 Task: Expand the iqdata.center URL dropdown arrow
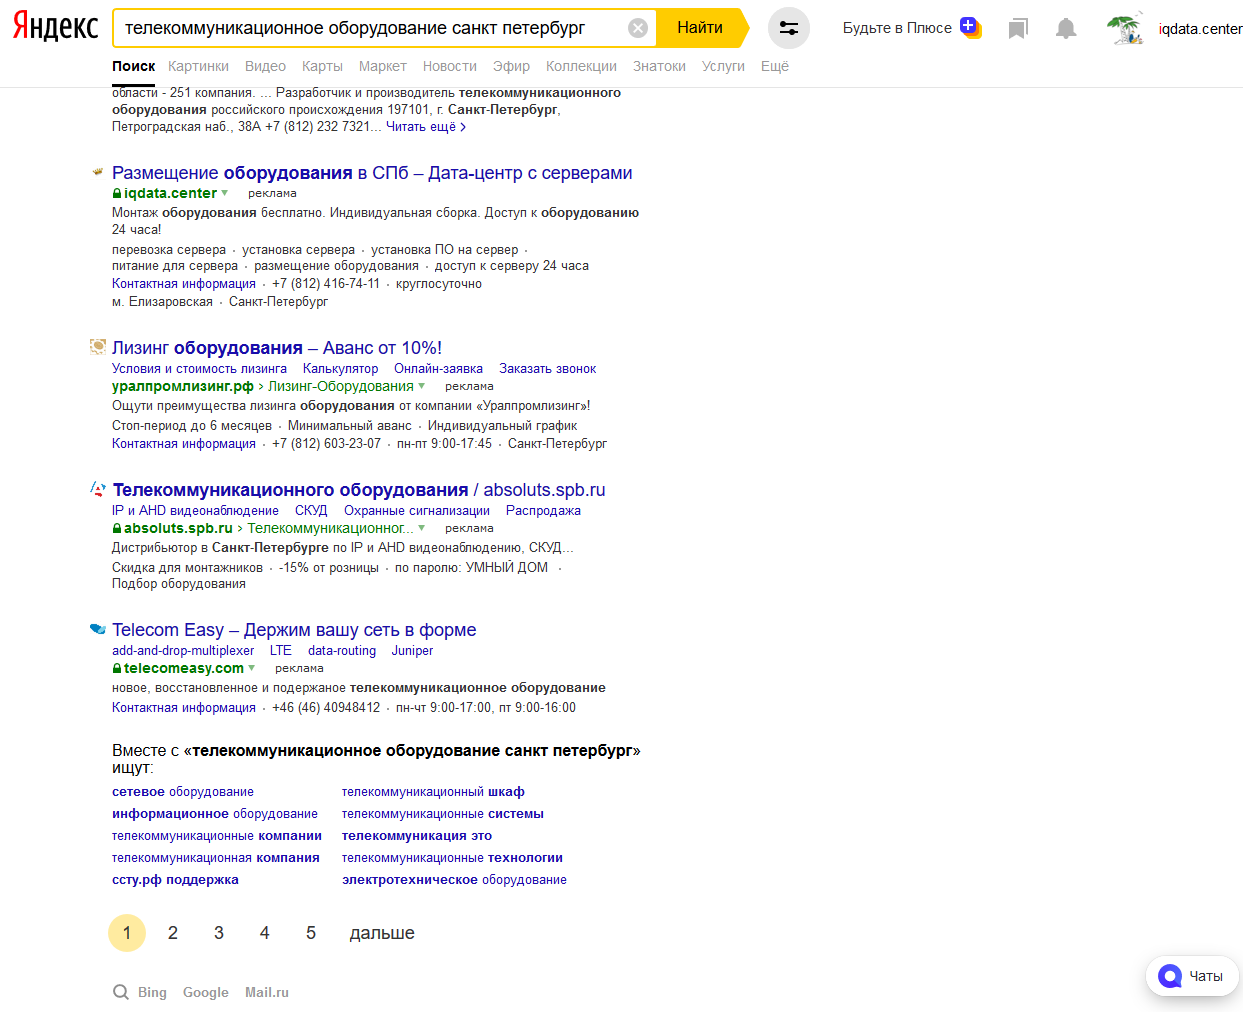click(x=225, y=193)
